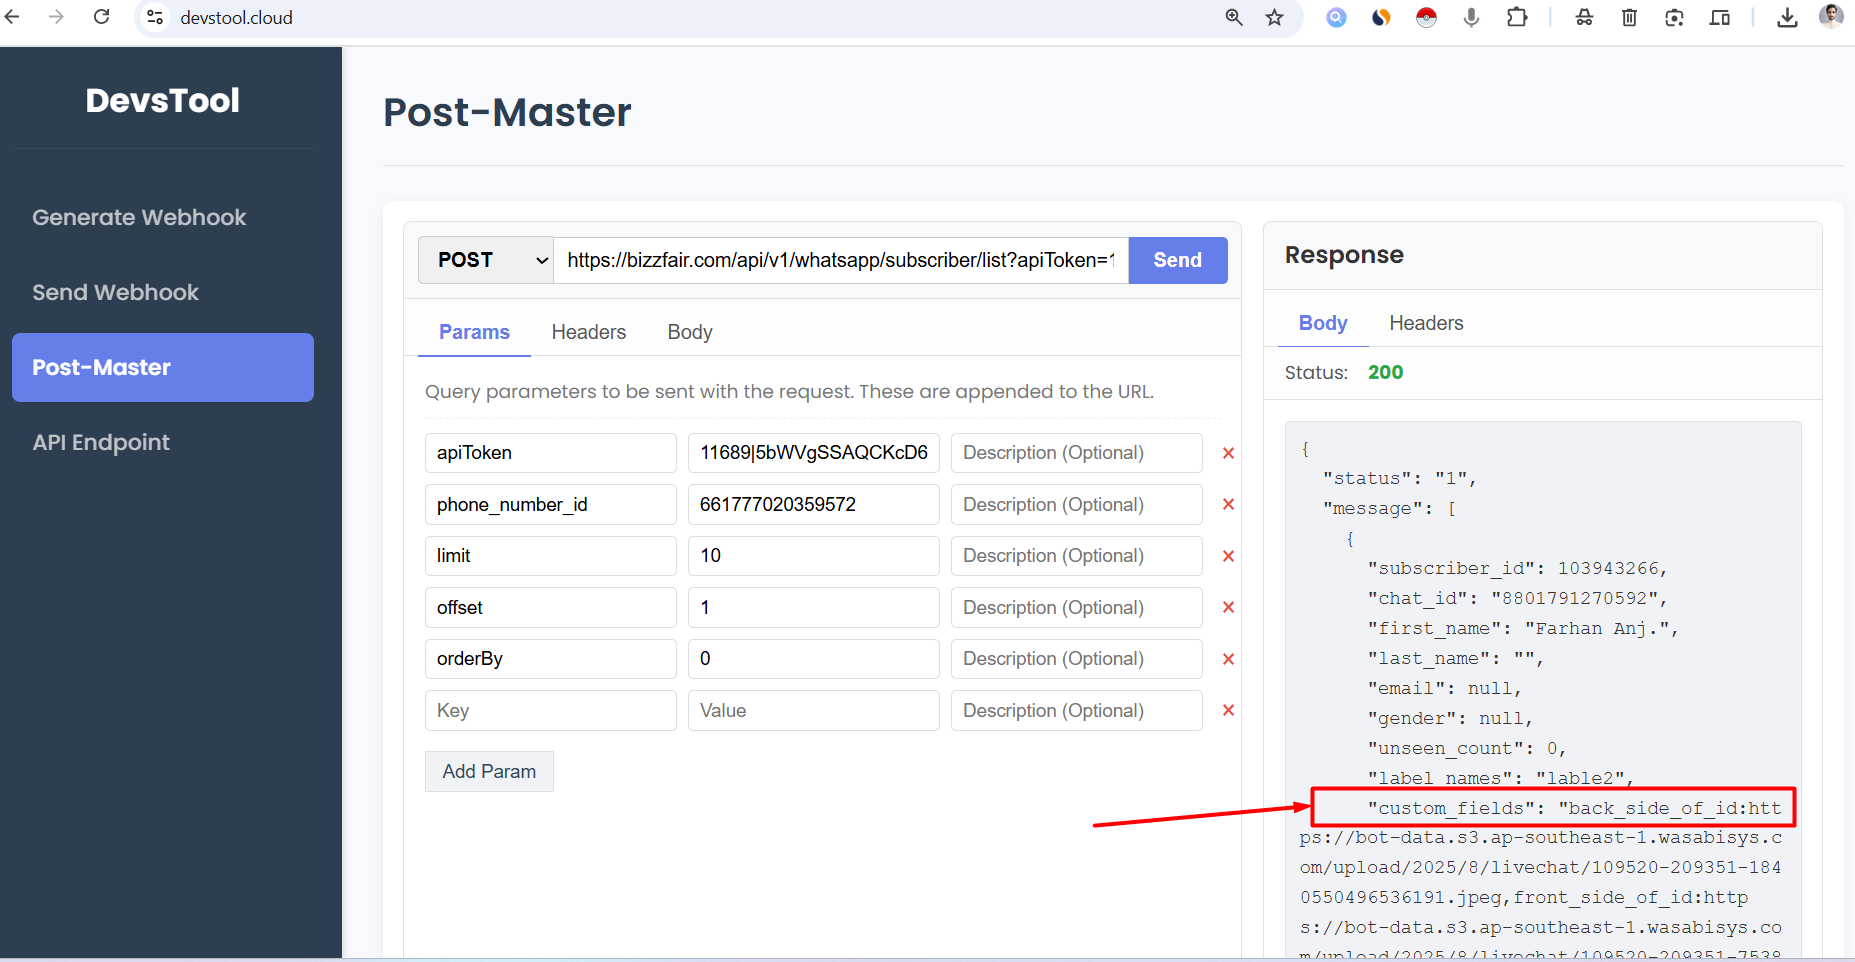Click the offset value field
Viewport: 1855px width, 962px height.
813,608
